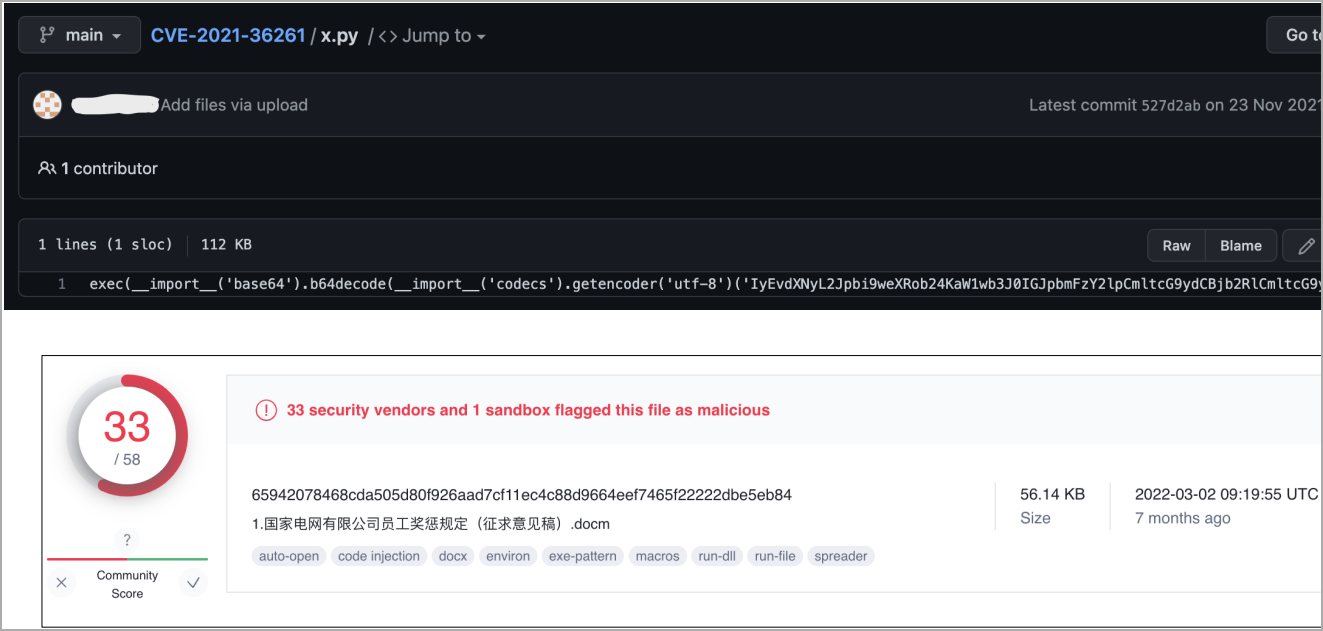The image size is (1323, 631).
Task: Open the CVE-2021-36261 repository link
Action: coord(228,35)
